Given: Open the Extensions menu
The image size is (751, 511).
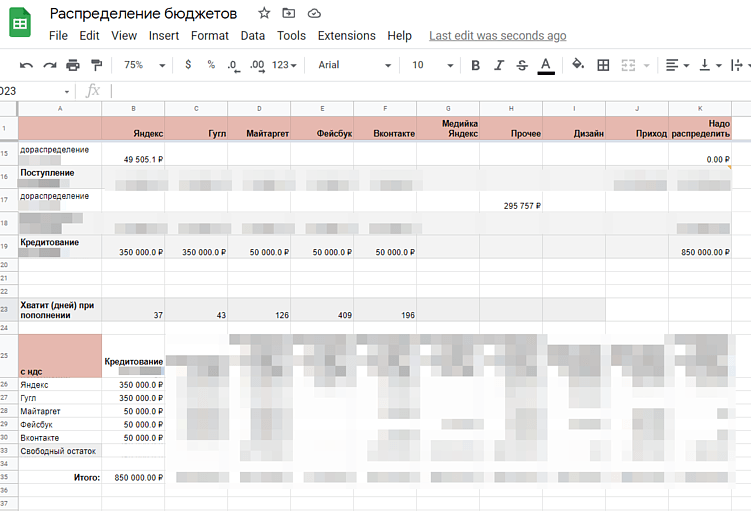Looking at the screenshot, I should [x=347, y=36].
